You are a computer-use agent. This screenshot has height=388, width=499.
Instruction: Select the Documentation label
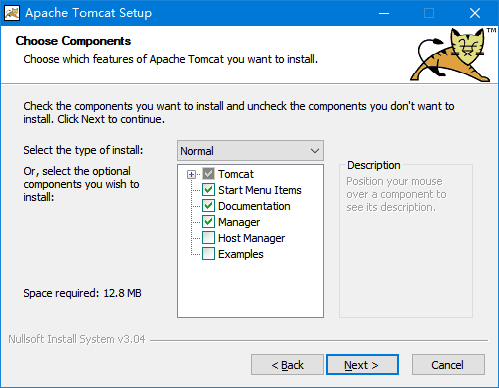click(254, 206)
